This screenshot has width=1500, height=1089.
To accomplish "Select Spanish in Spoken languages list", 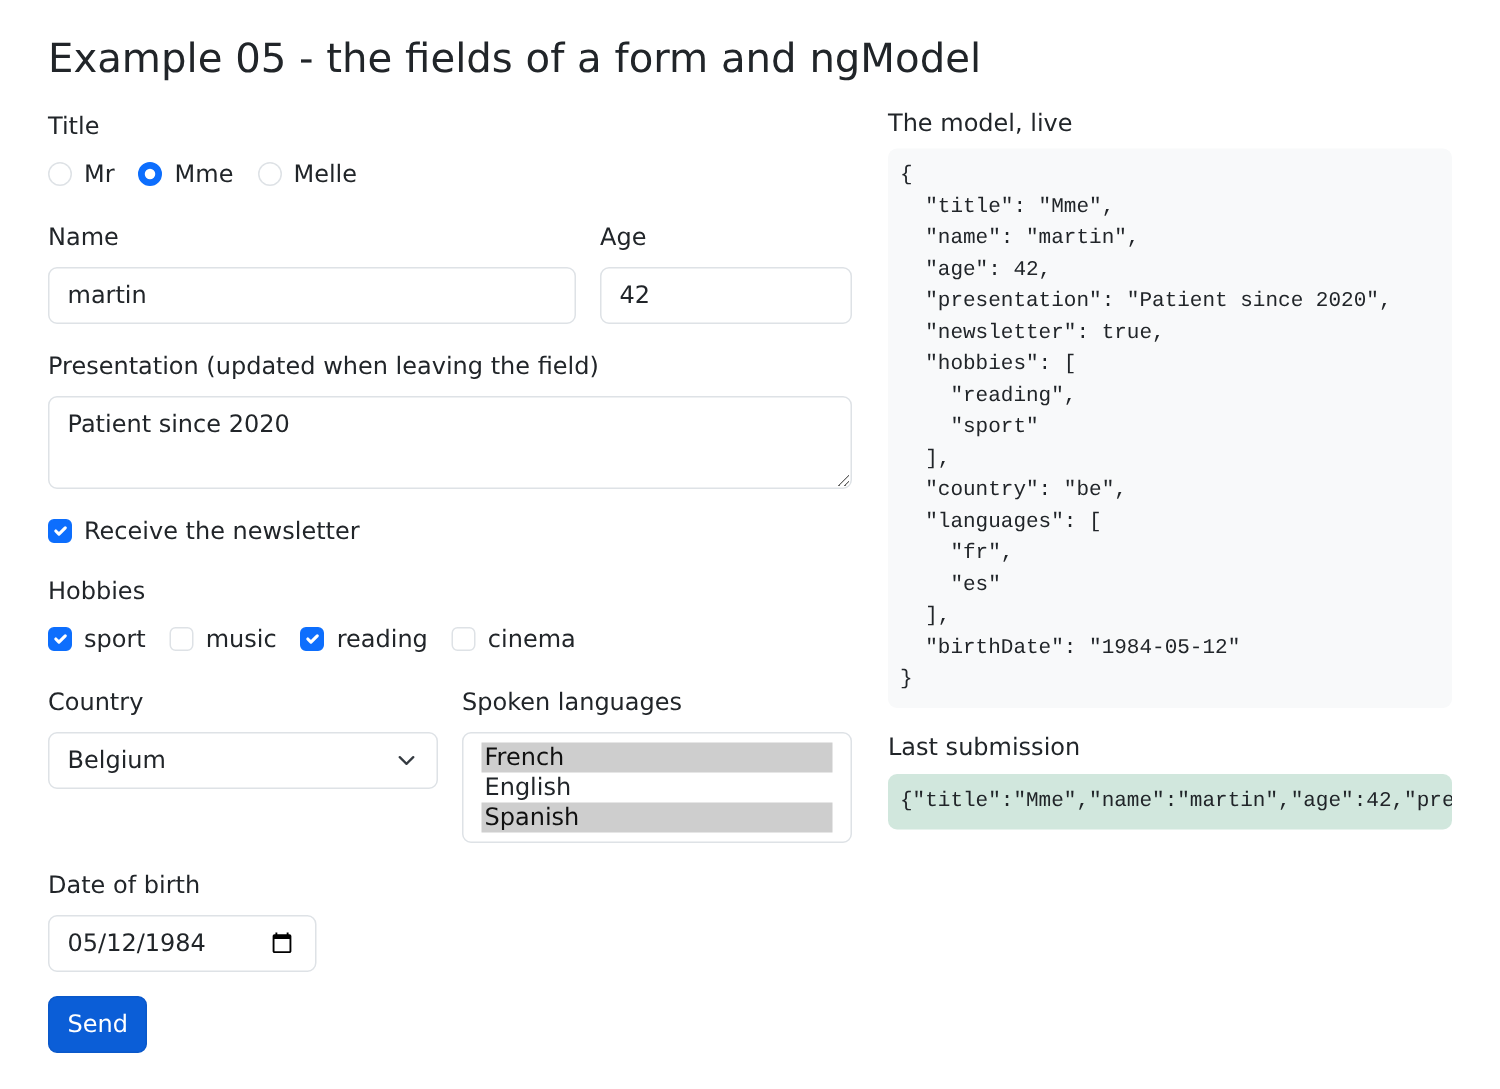I will 656,817.
